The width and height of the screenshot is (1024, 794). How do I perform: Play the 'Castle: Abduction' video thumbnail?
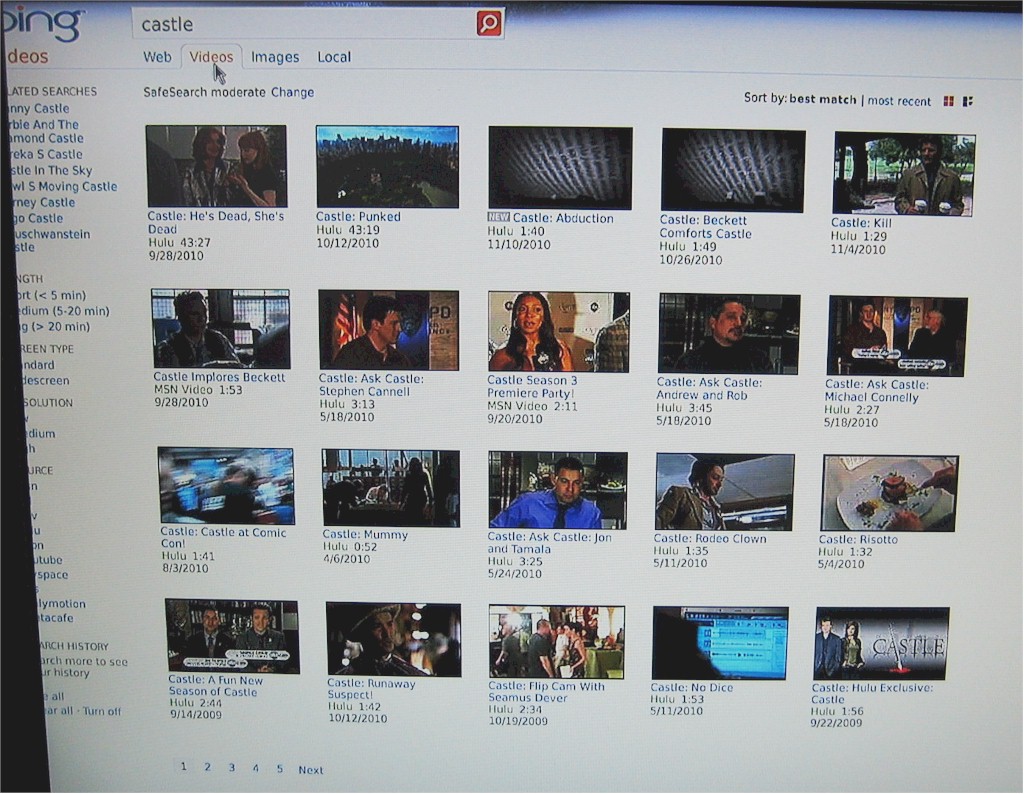pos(560,168)
